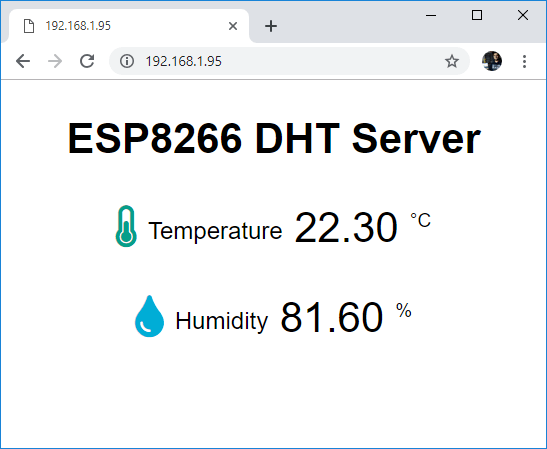Viewport: 547px width, 449px height.
Task: Click the page icon on the tab
Action: [29, 26]
